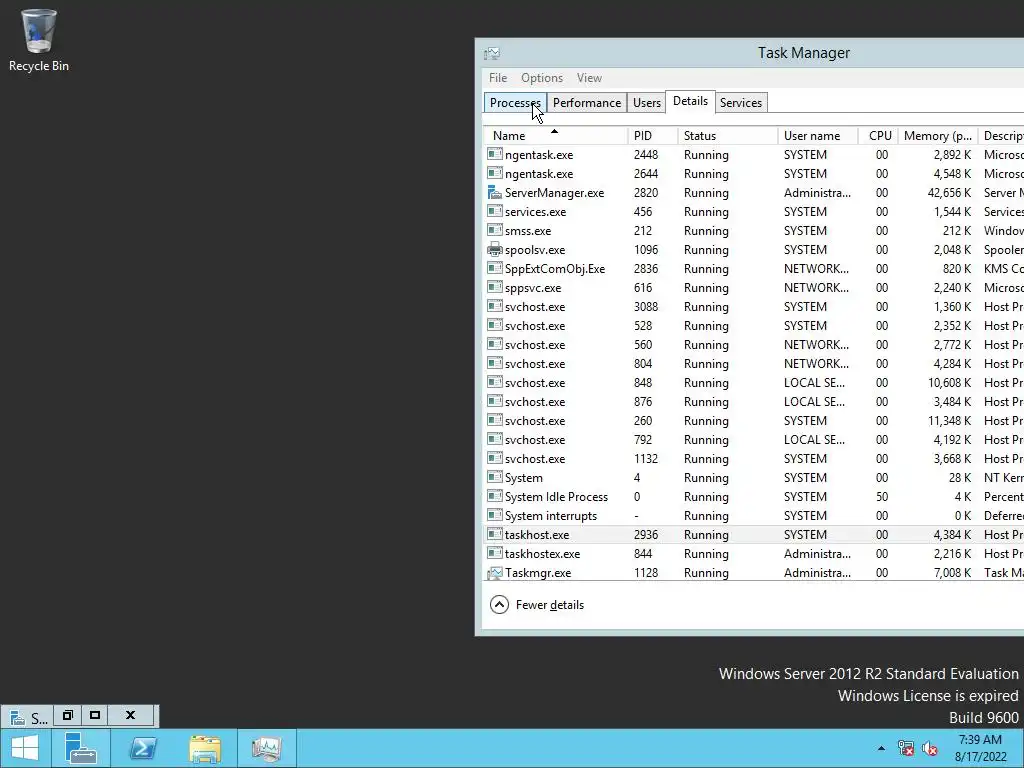Select the svchost.exe row with PID 804

click(x=754, y=363)
